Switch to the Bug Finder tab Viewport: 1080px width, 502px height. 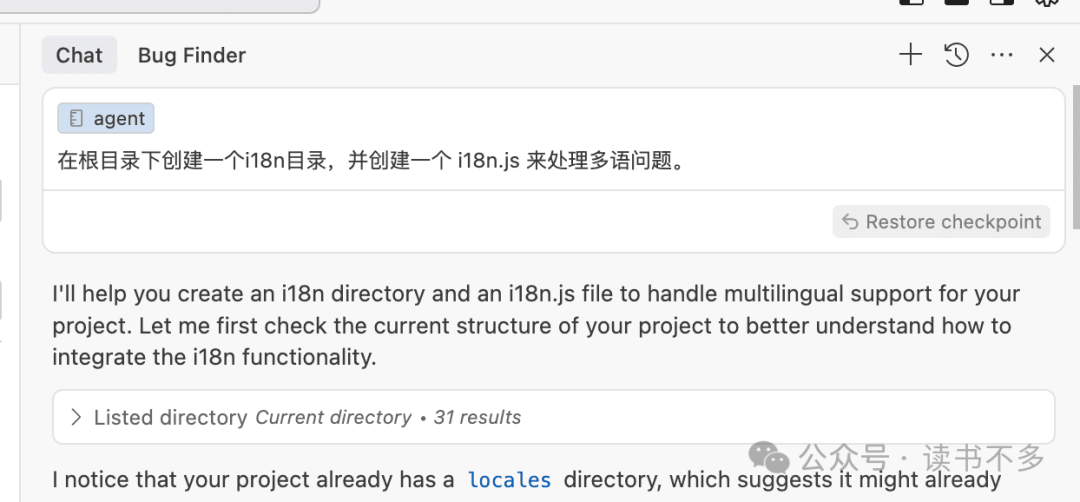(x=192, y=55)
